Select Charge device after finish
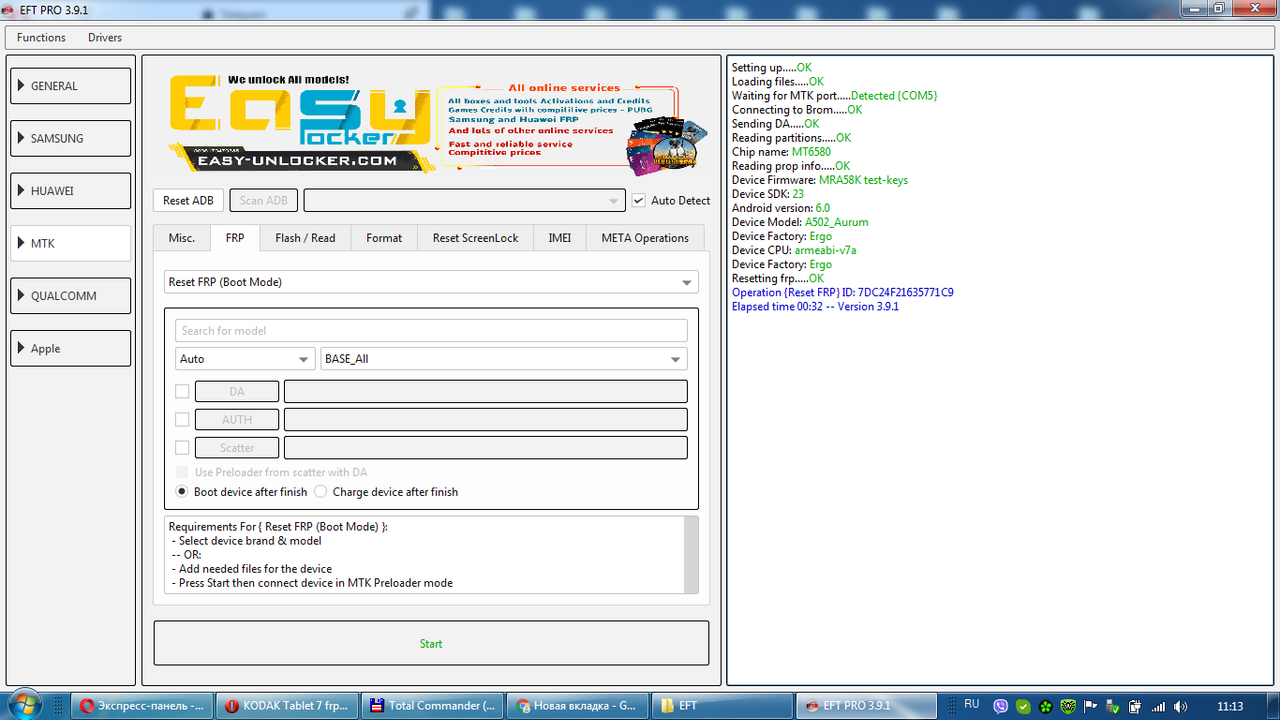The image size is (1280, 720). click(321, 492)
